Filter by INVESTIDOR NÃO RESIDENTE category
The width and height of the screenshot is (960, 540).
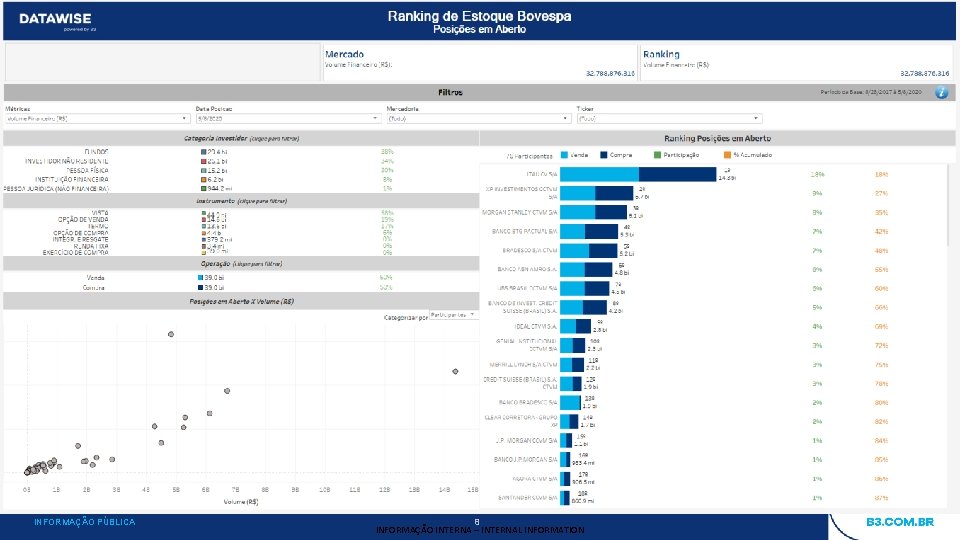(x=67, y=161)
